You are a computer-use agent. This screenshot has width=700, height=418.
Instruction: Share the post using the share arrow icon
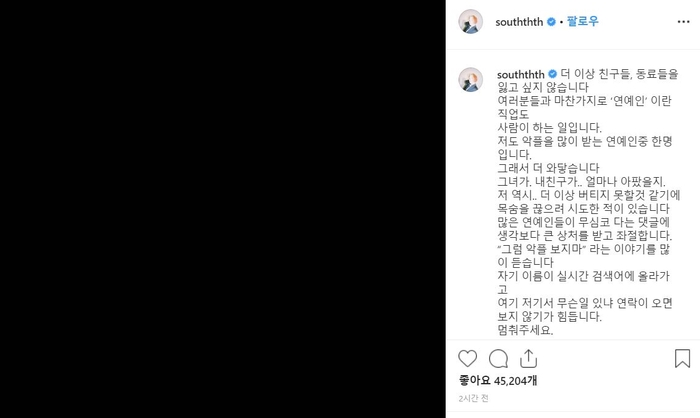tap(528, 359)
